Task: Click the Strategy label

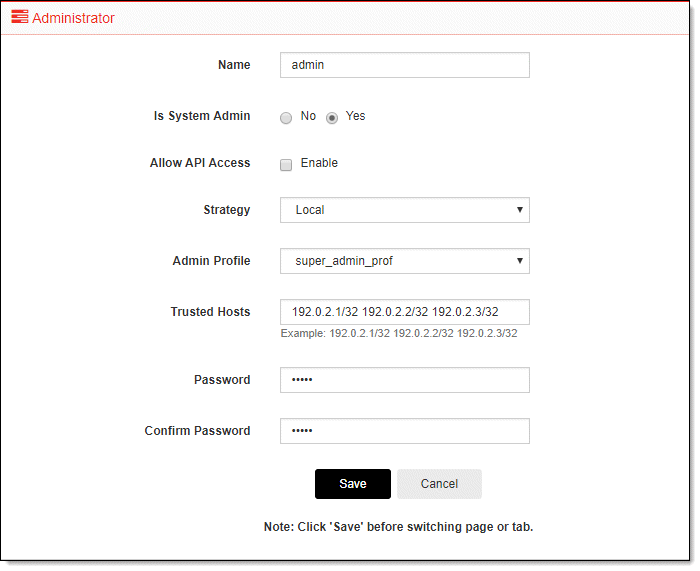Action: 227,210
